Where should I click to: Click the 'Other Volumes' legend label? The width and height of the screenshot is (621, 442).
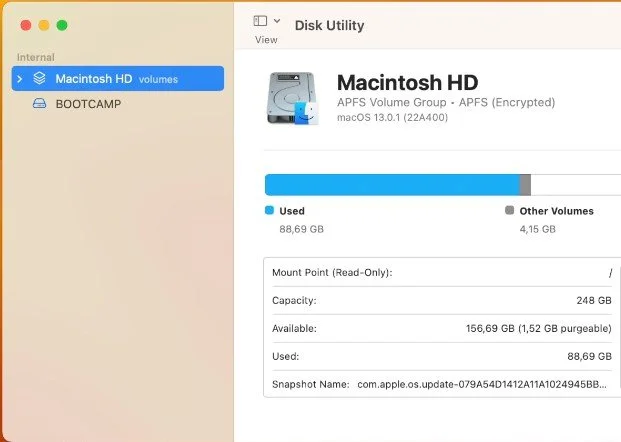(x=556, y=211)
